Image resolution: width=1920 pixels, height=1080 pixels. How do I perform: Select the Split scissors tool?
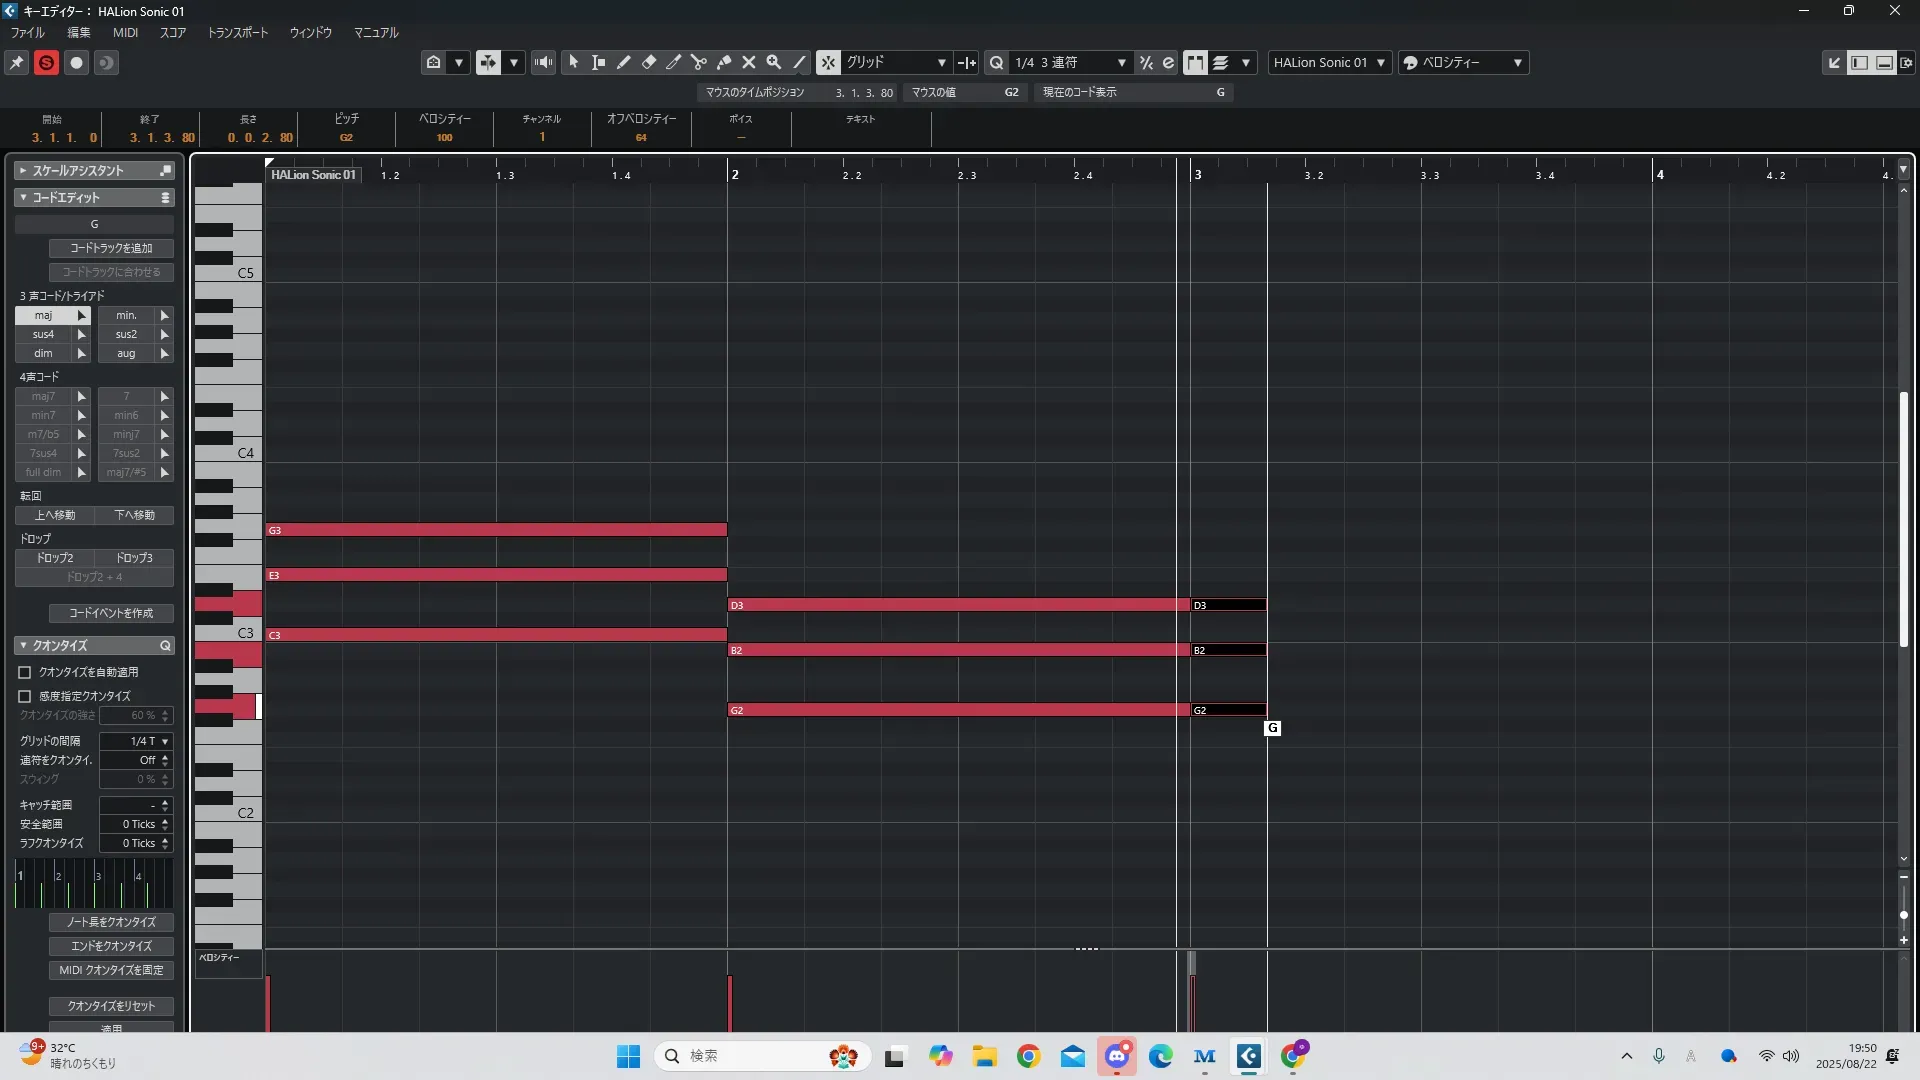click(x=699, y=62)
